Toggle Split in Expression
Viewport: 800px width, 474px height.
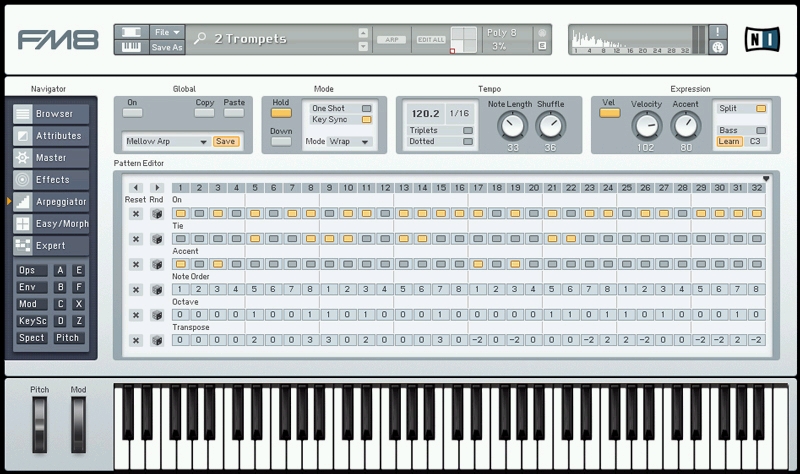pos(761,108)
